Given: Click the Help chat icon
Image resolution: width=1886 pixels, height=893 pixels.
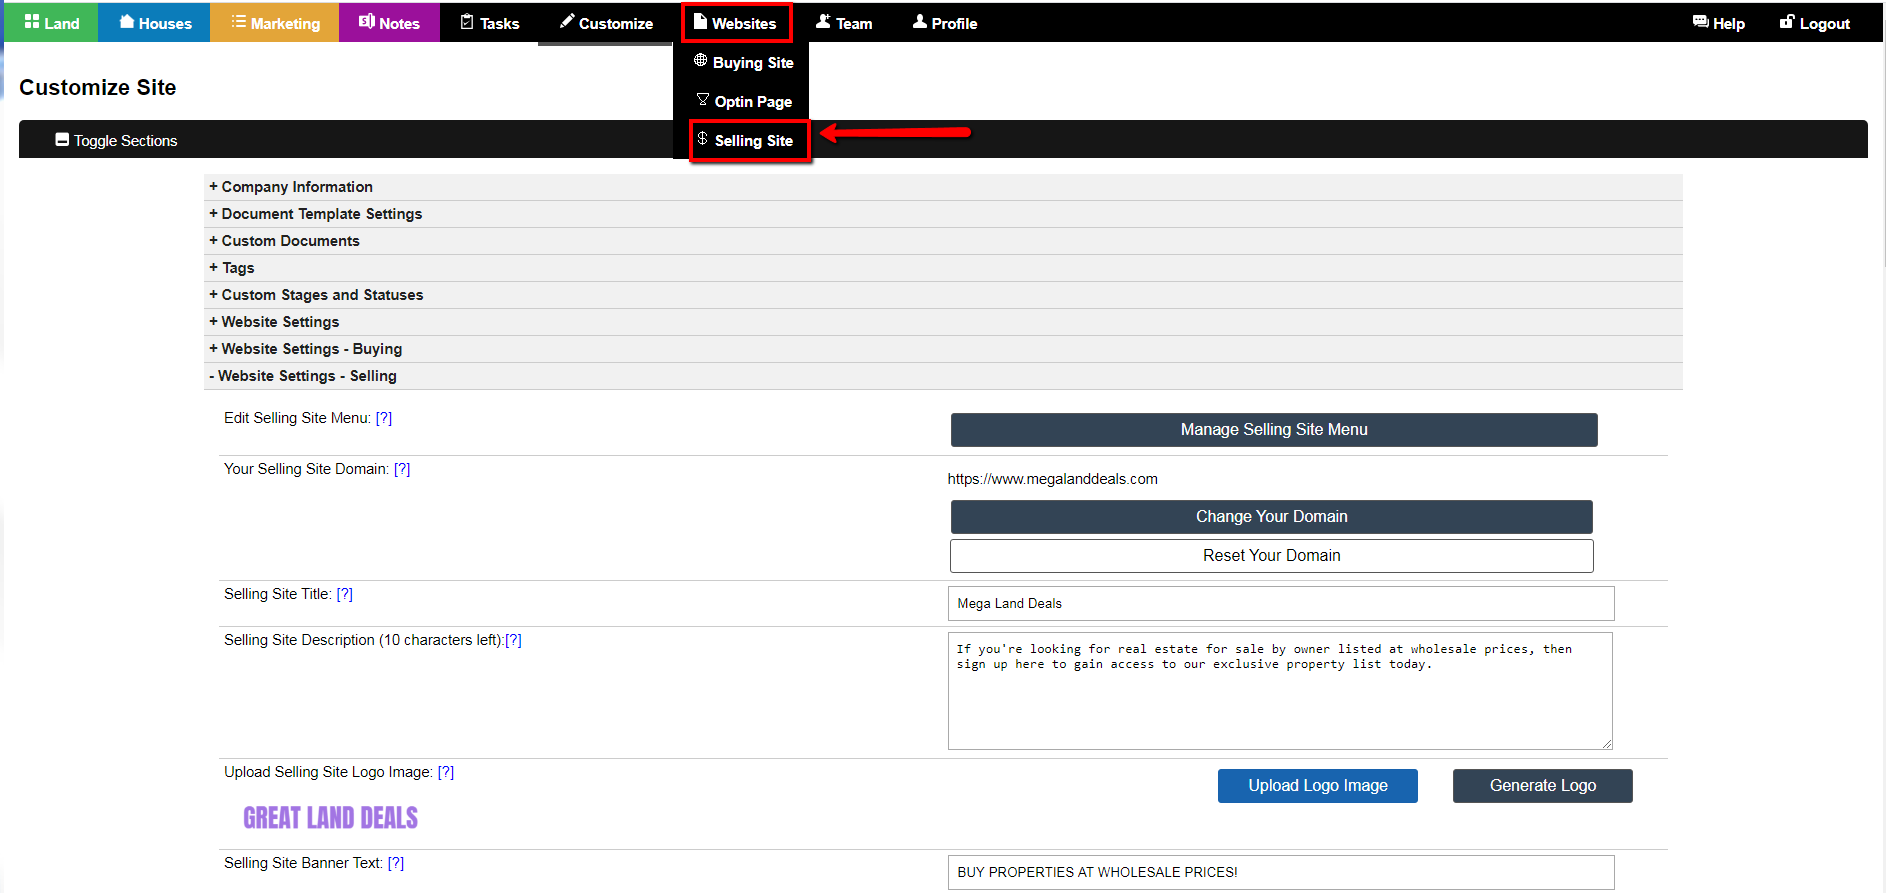Looking at the screenshot, I should 1700,22.
